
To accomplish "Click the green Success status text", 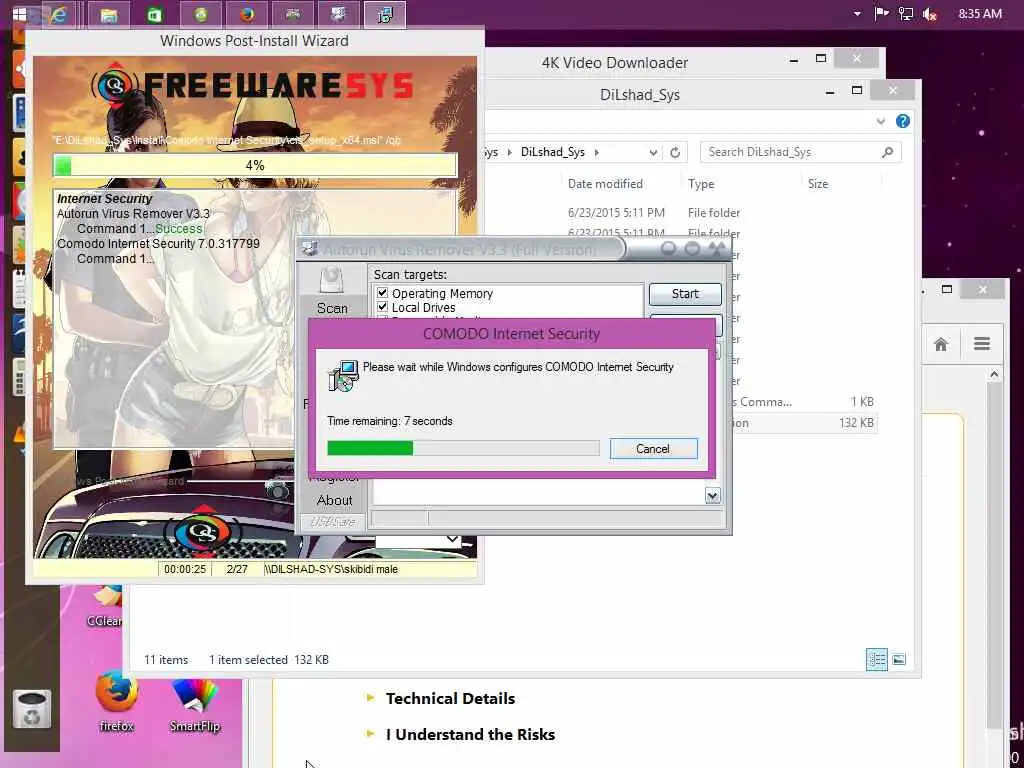I will coord(179,229).
